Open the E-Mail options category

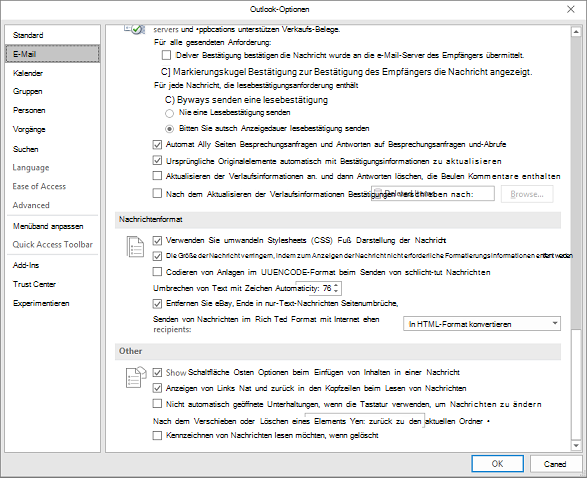coord(52,54)
